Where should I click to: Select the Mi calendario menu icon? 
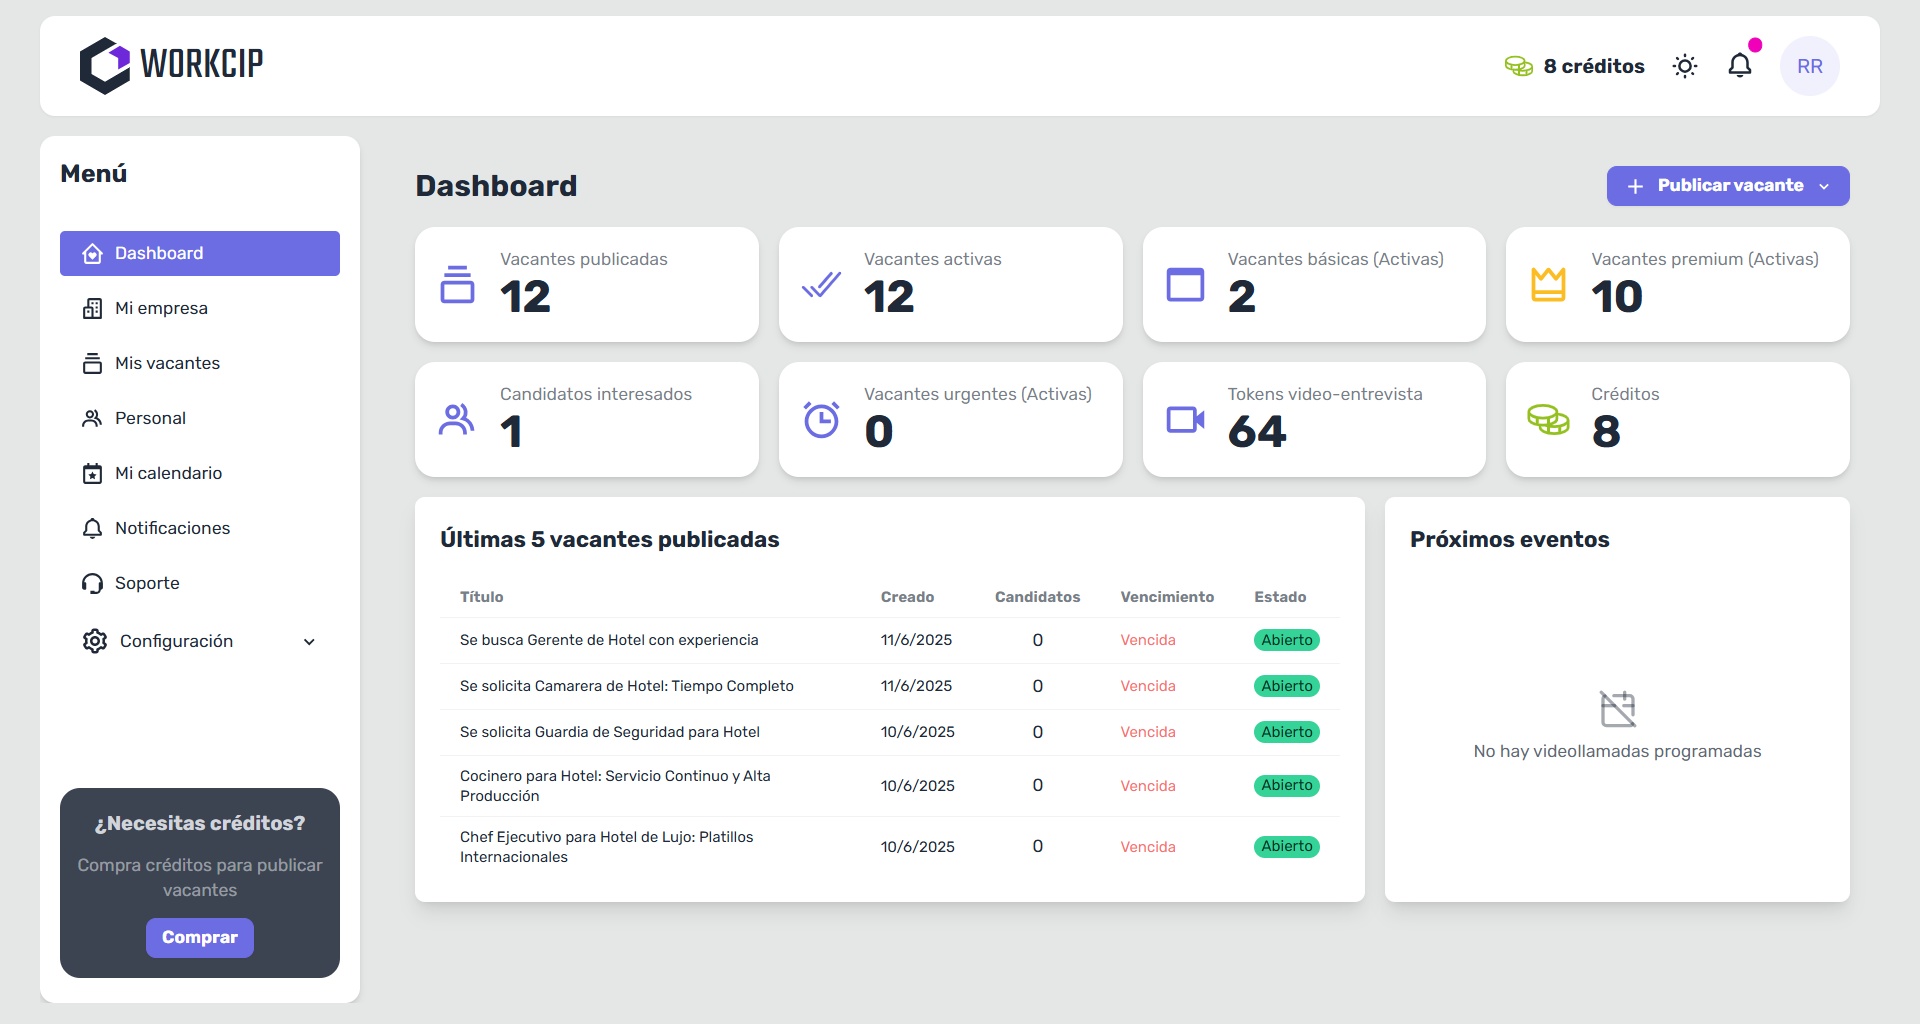[x=92, y=473]
